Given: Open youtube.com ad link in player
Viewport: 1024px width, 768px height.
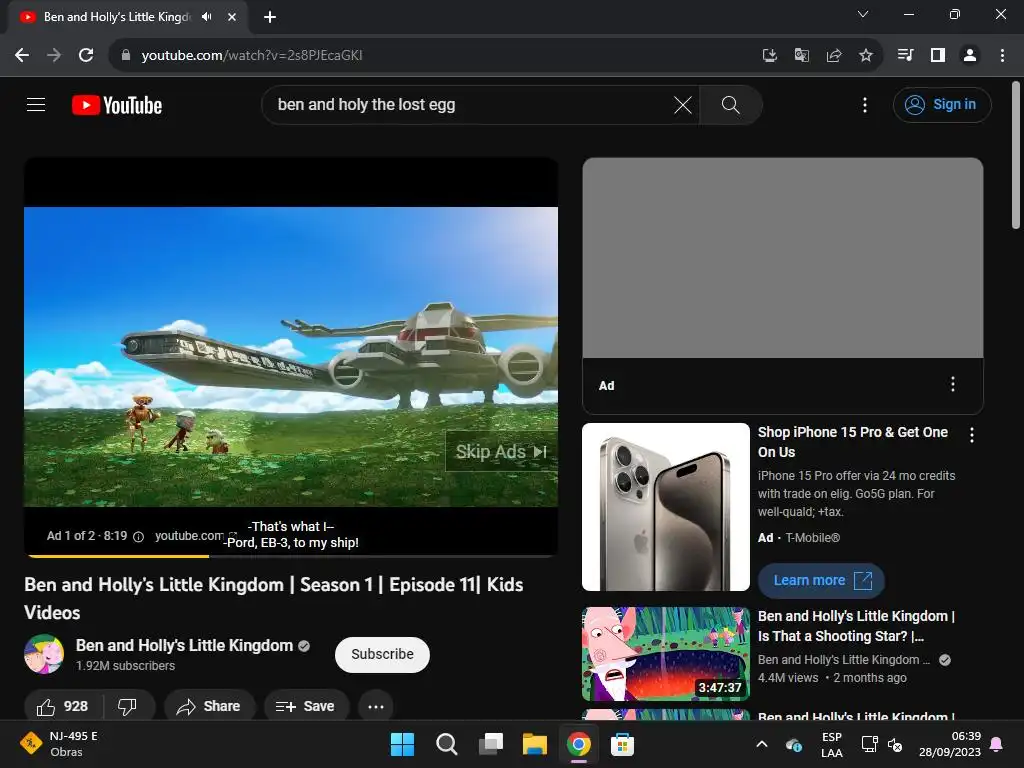Looking at the screenshot, I should coord(195,536).
